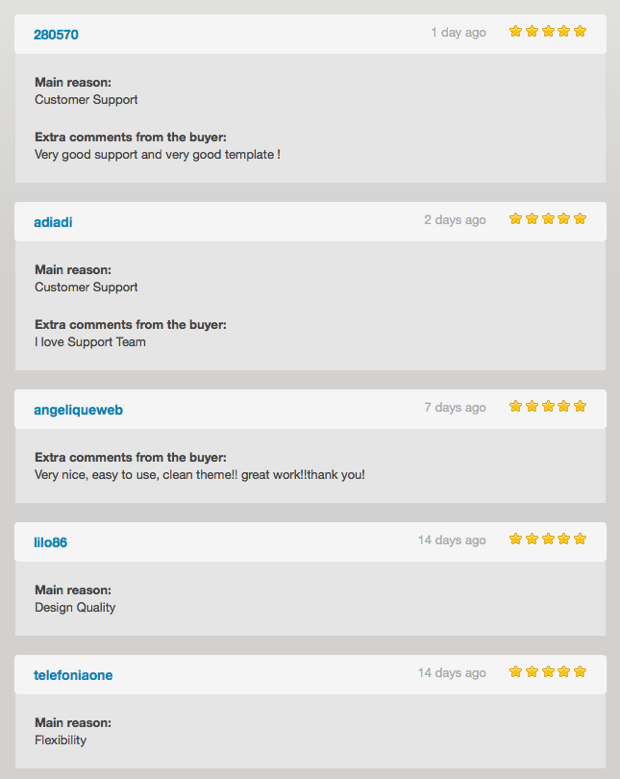
Task: Click second star in lilo86's rating
Action: (532, 539)
